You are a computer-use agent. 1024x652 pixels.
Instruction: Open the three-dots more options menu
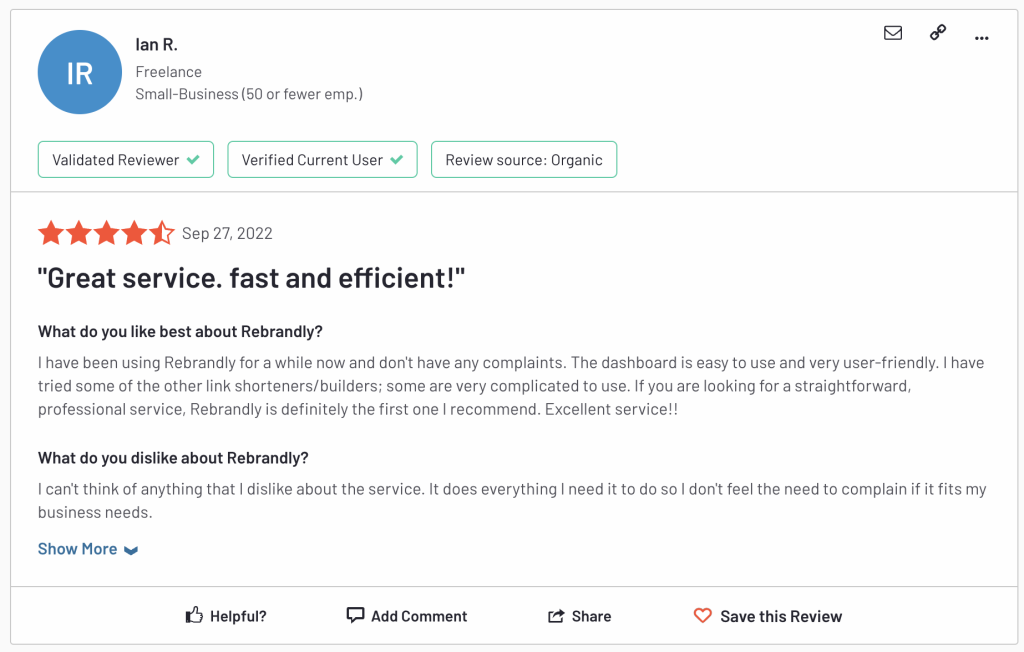point(981,37)
